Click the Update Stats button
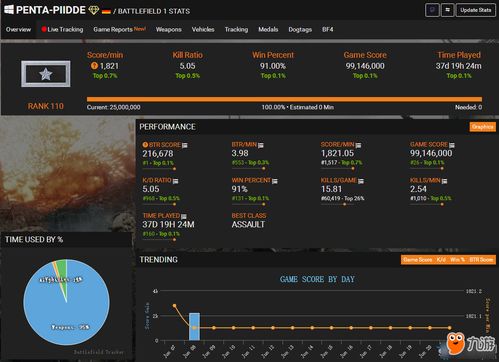 coord(476,10)
